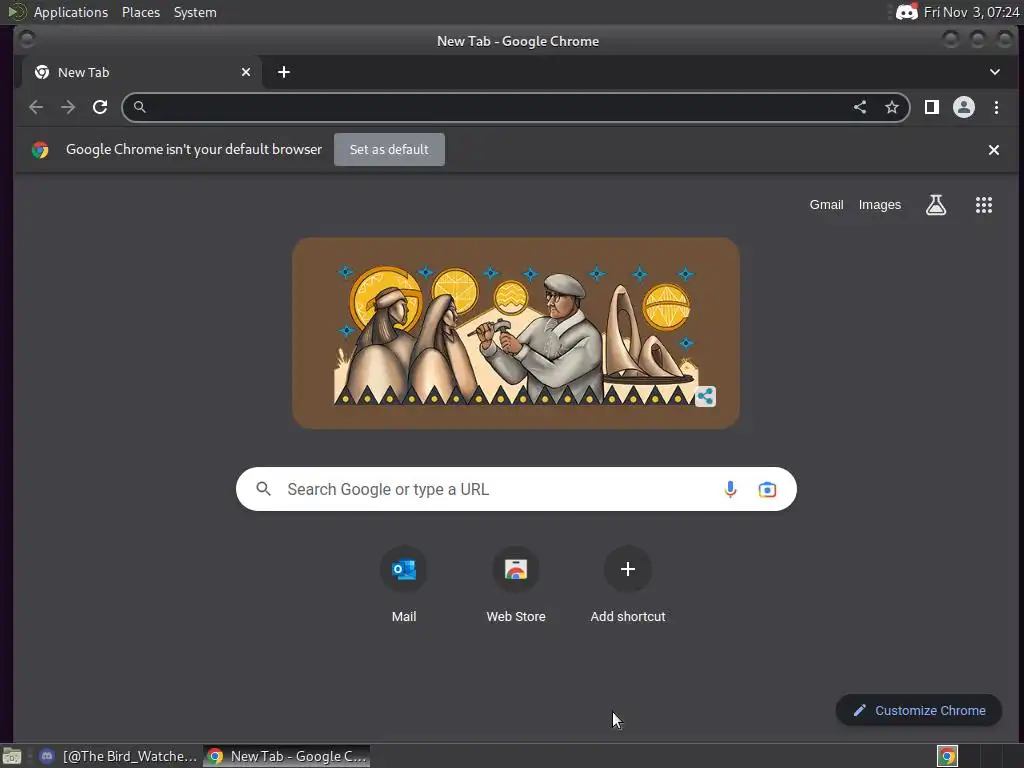The height and width of the screenshot is (768, 1024).
Task: Click the Chrome logo in the infobar
Action: pos(40,150)
